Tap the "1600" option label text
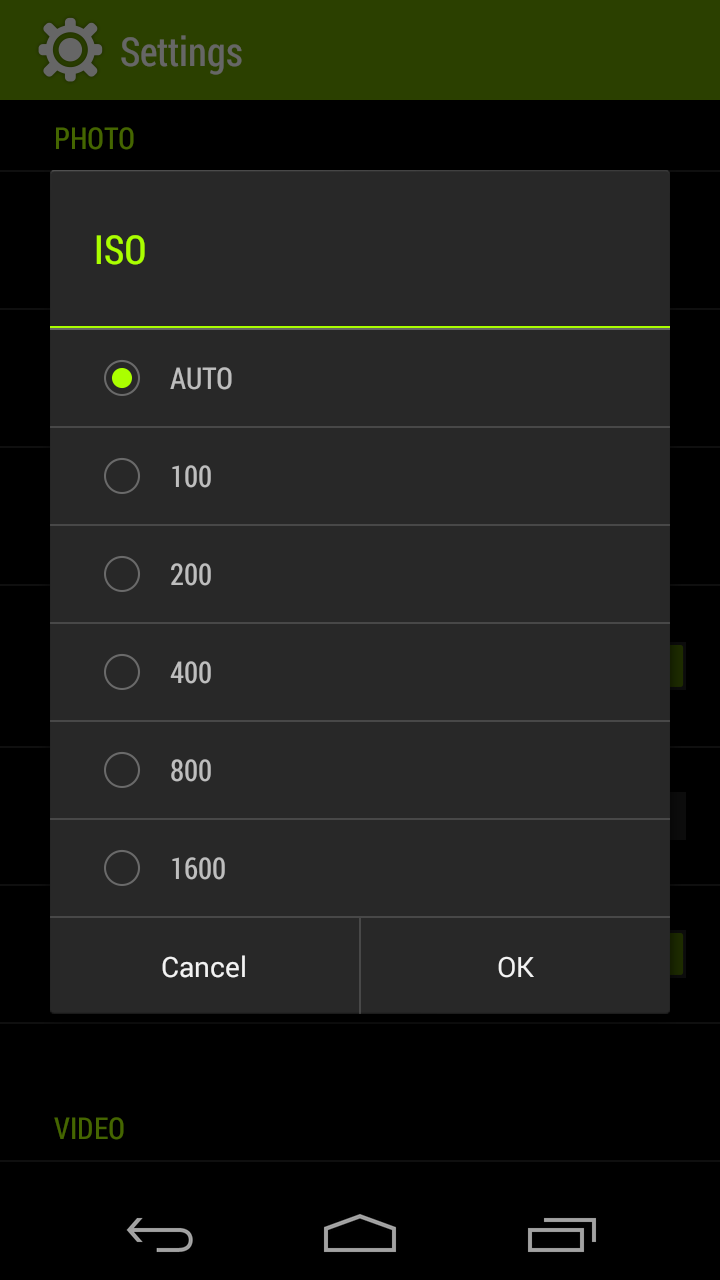Viewport: 720px width, 1280px height. 198,869
